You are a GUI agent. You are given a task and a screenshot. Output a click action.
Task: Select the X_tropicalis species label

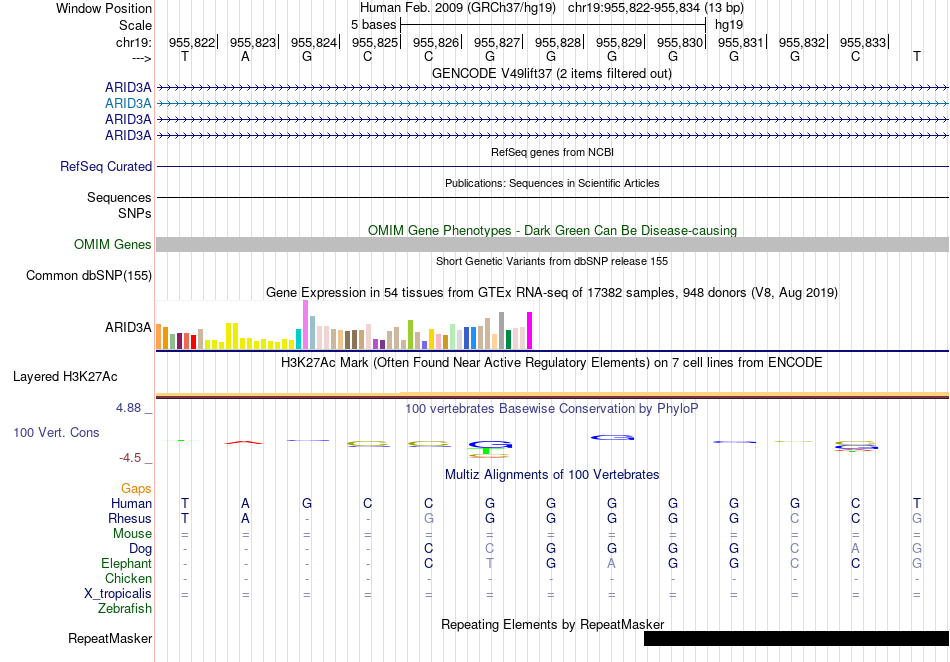pos(118,594)
